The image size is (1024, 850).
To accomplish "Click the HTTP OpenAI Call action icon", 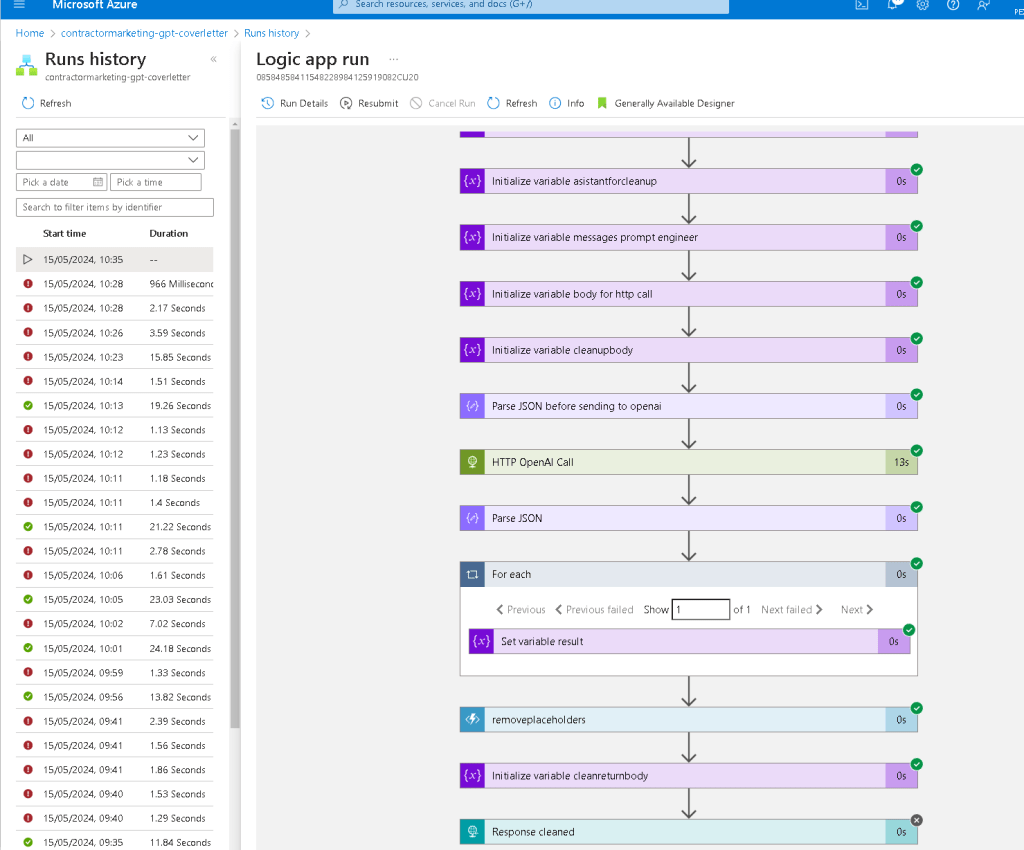I will click(x=472, y=462).
